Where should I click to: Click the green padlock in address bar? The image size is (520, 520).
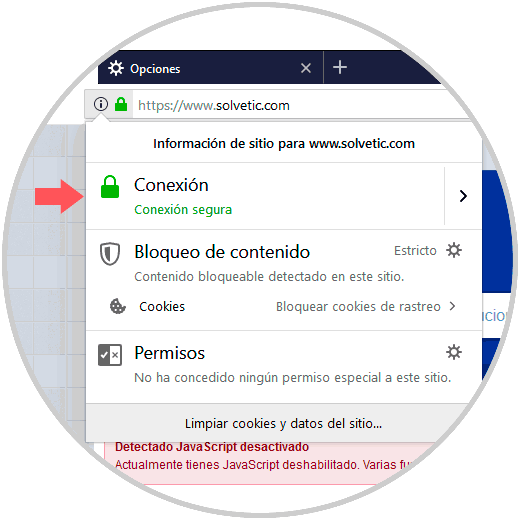(x=121, y=104)
